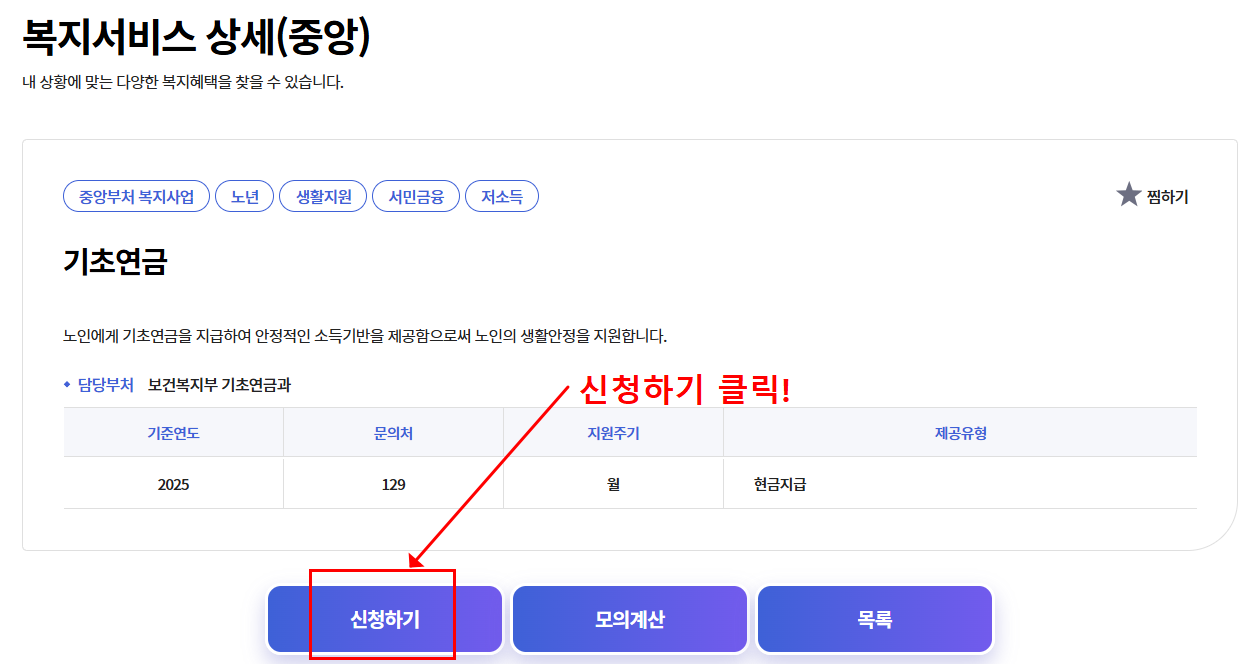
Task: Click the contact number 129 cell
Action: [393, 483]
